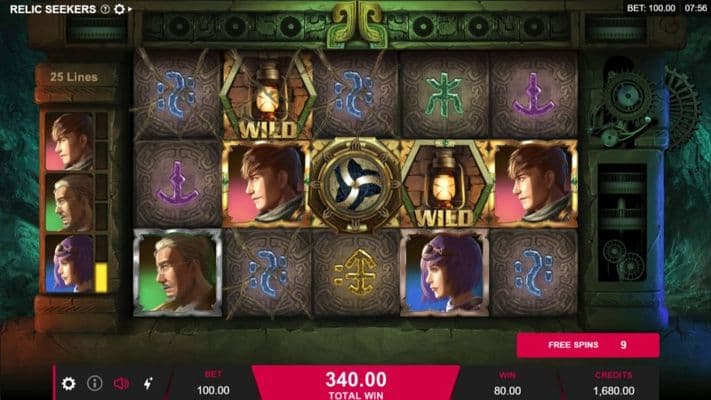Image resolution: width=711 pixels, height=400 pixels.
Task: Mute the game sound speaker icon
Action: pyautogui.click(x=121, y=384)
